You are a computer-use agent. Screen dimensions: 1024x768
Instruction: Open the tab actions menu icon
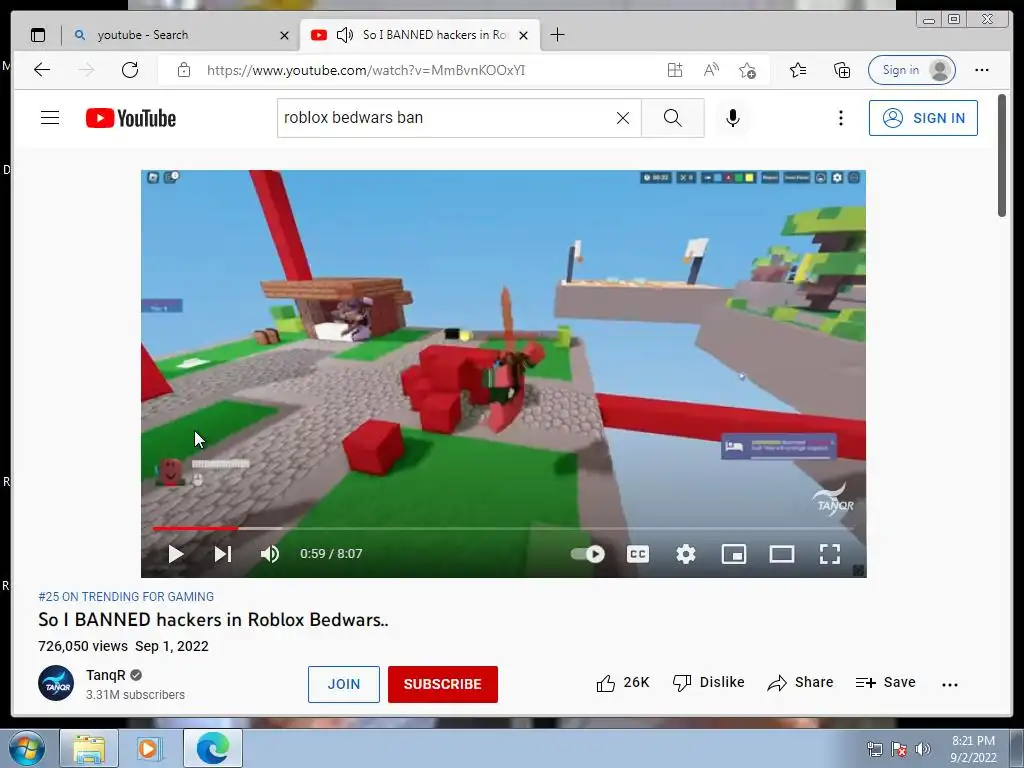pyautogui.click(x=38, y=35)
